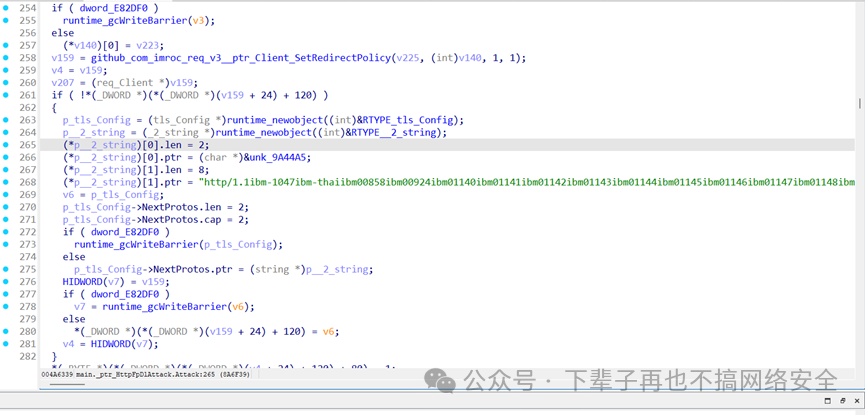Set breakpoint via dot at line 277

pos(6,294)
